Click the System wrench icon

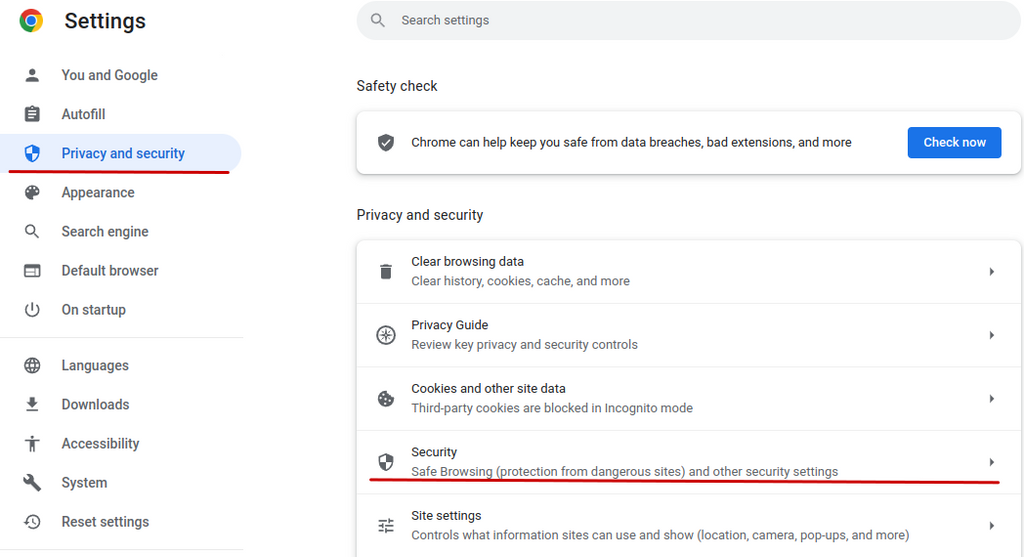(x=32, y=483)
